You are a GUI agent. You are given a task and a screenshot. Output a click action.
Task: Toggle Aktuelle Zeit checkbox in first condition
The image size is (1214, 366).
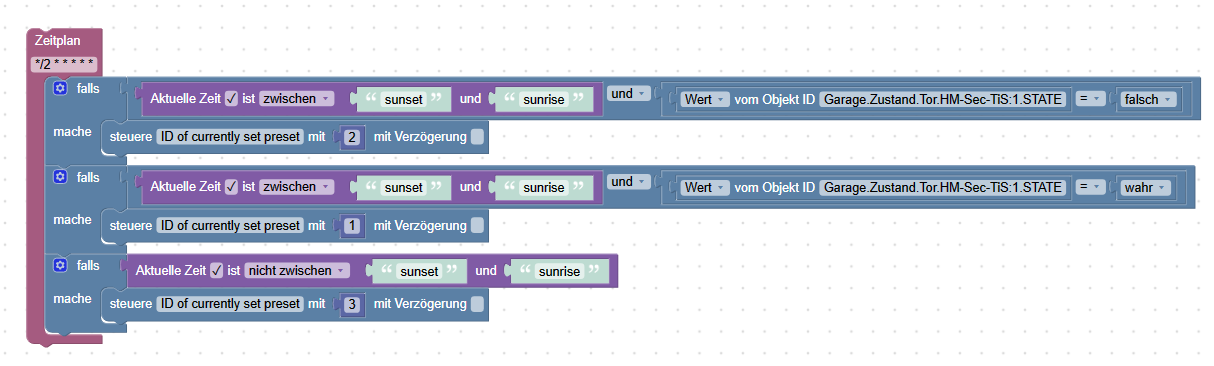tap(231, 99)
